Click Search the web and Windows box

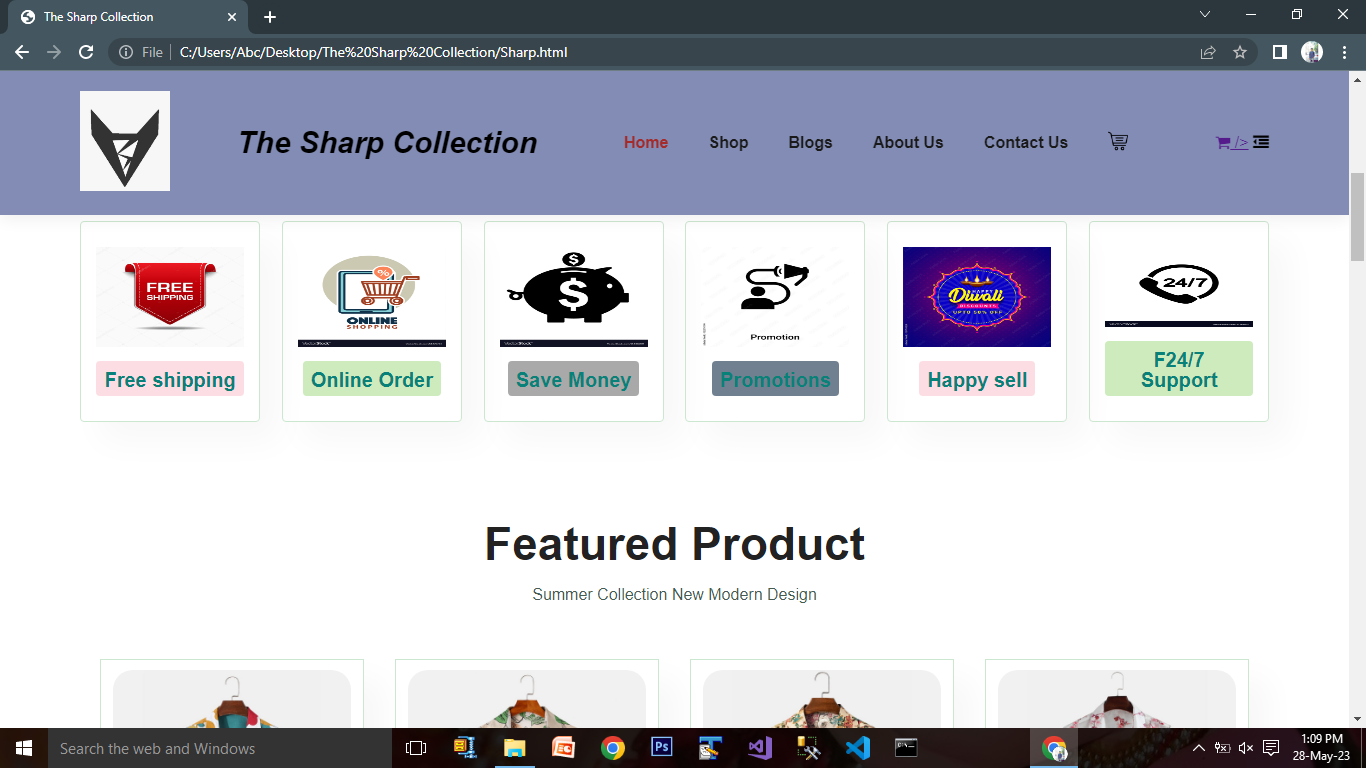(x=220, y=748)
